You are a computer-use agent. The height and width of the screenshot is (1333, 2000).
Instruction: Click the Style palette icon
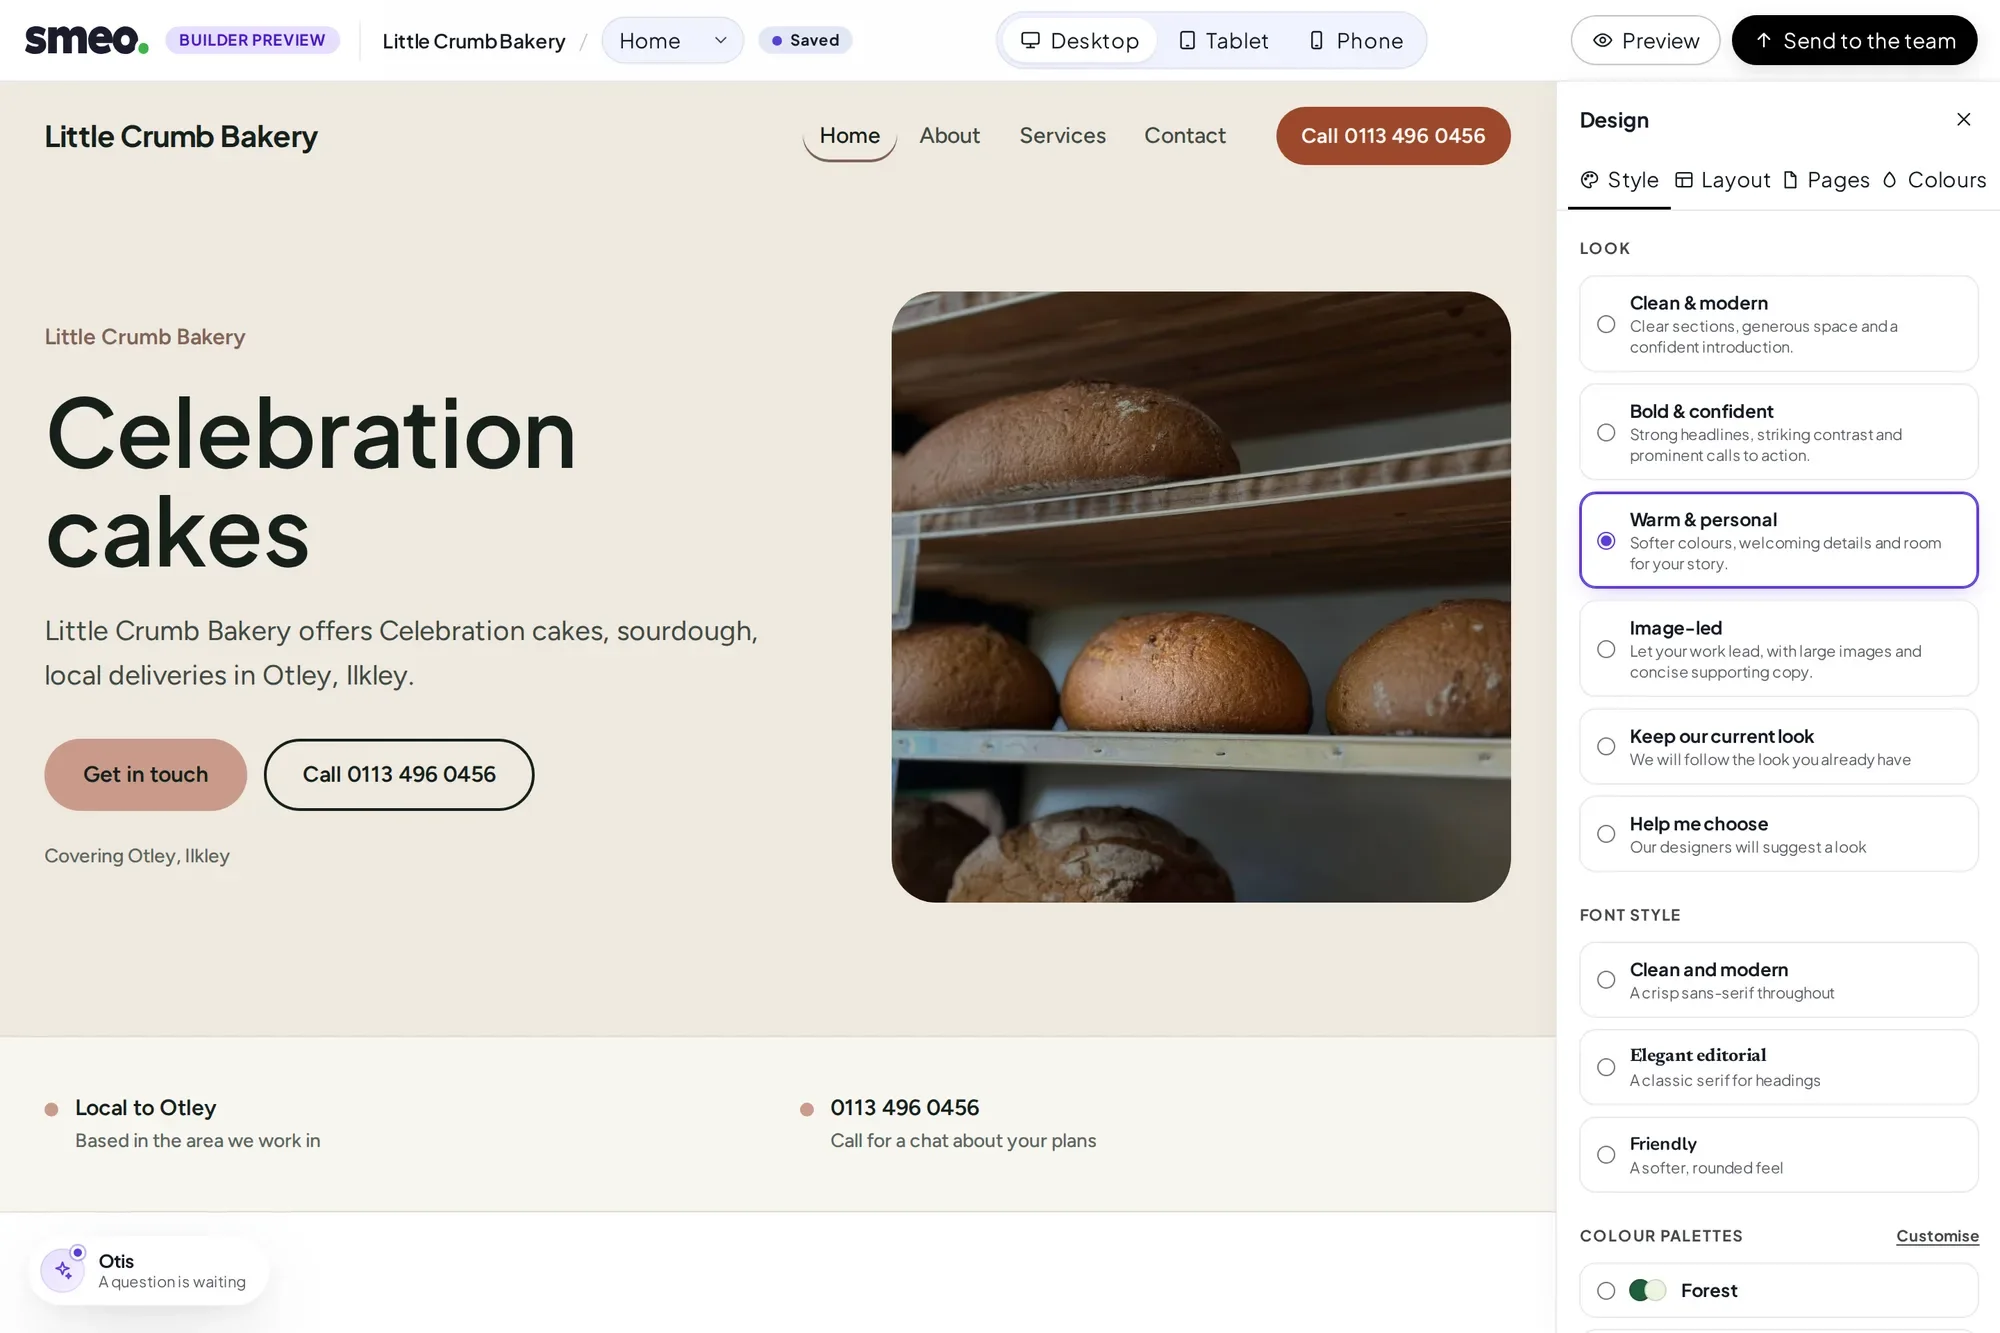pos(1589,180)
